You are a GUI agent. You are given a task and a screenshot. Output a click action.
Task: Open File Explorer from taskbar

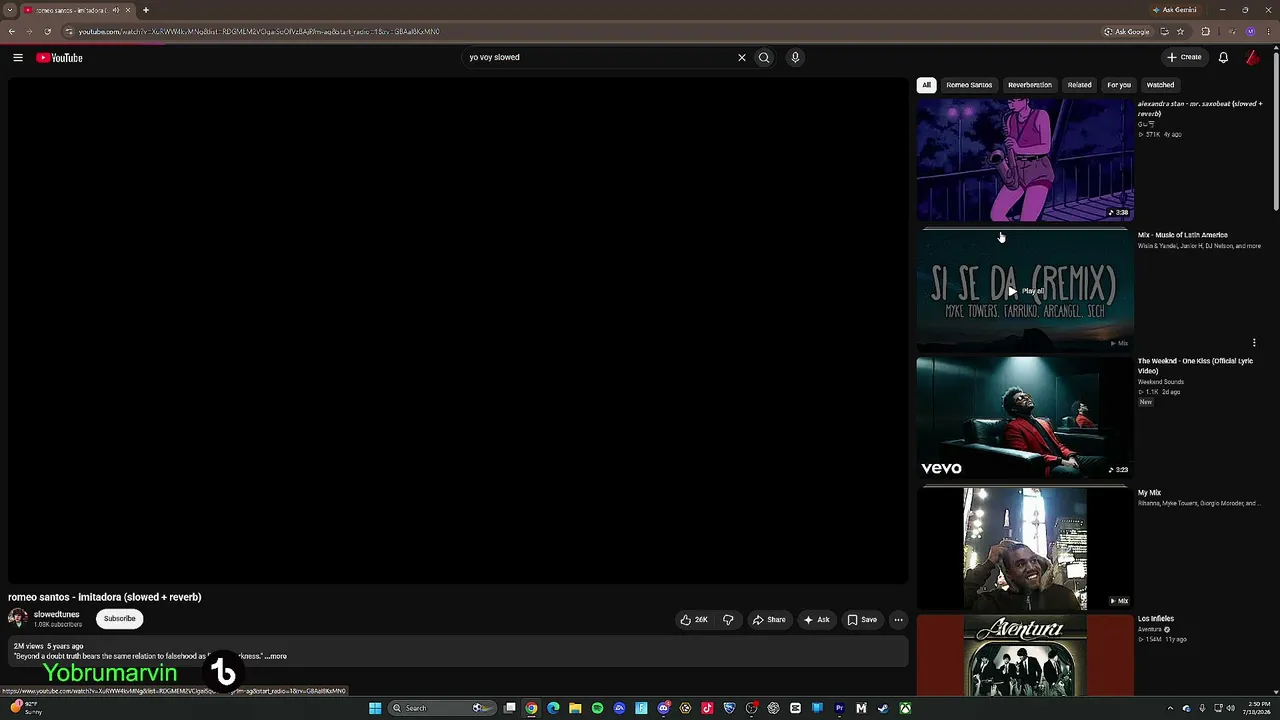click(x=575, y=708)
